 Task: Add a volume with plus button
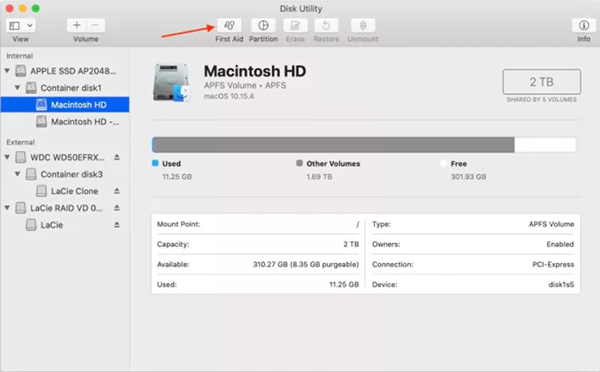[x=77, y=26]
